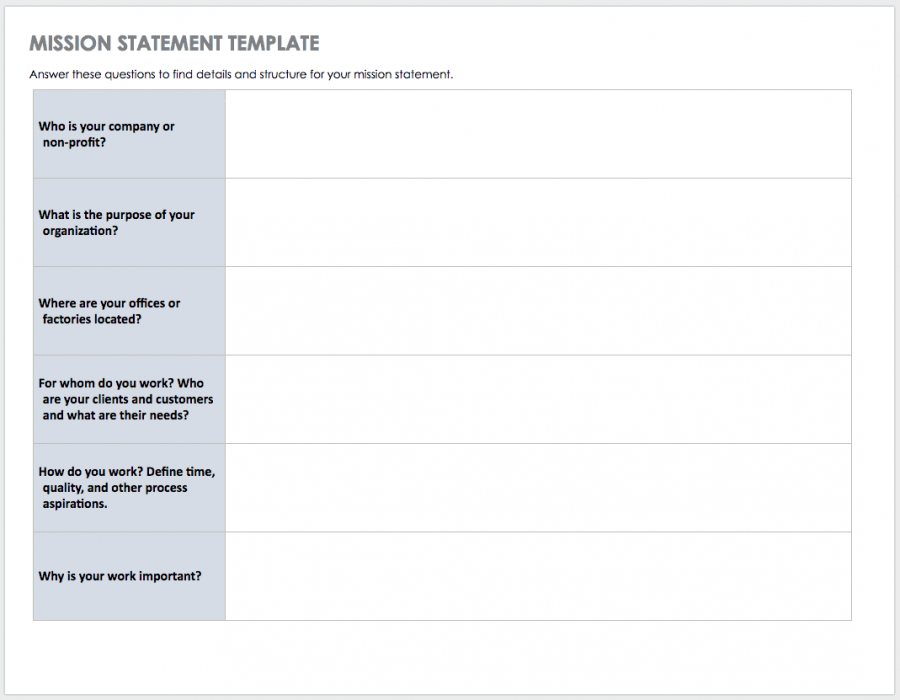Click the answer box for clients and customers
The width and height of the screenshot is (900, 700).
(x=540, y=399)
